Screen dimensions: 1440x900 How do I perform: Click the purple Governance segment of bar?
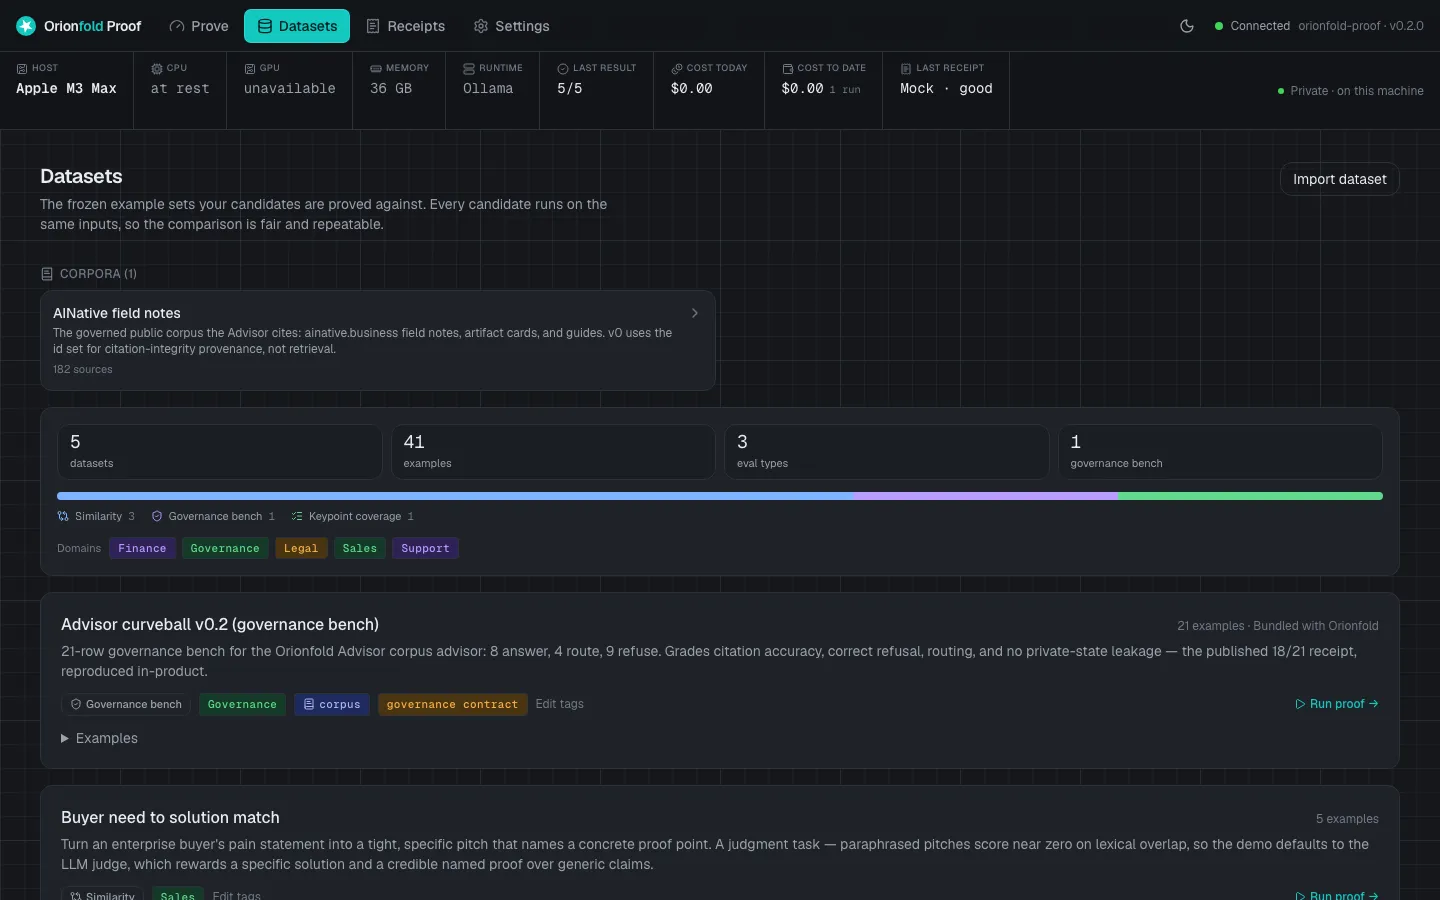[986, 496]
